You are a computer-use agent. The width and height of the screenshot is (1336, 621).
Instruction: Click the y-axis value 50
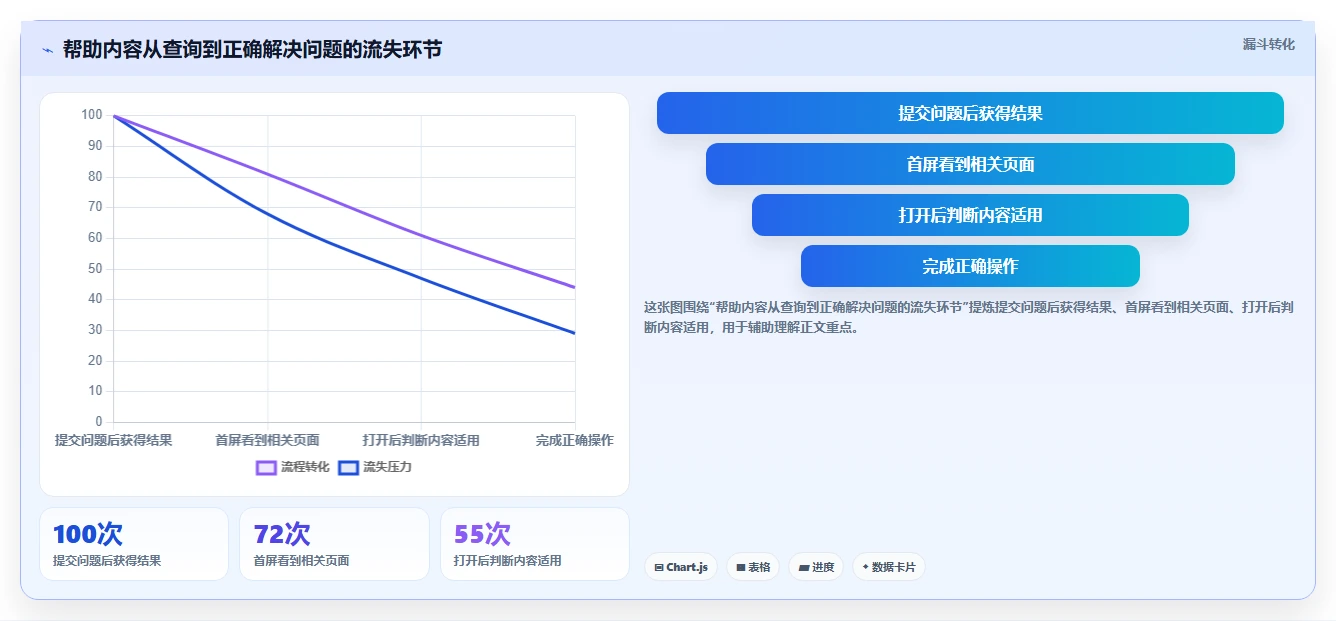pyautogui.click(x=95, y=268)
